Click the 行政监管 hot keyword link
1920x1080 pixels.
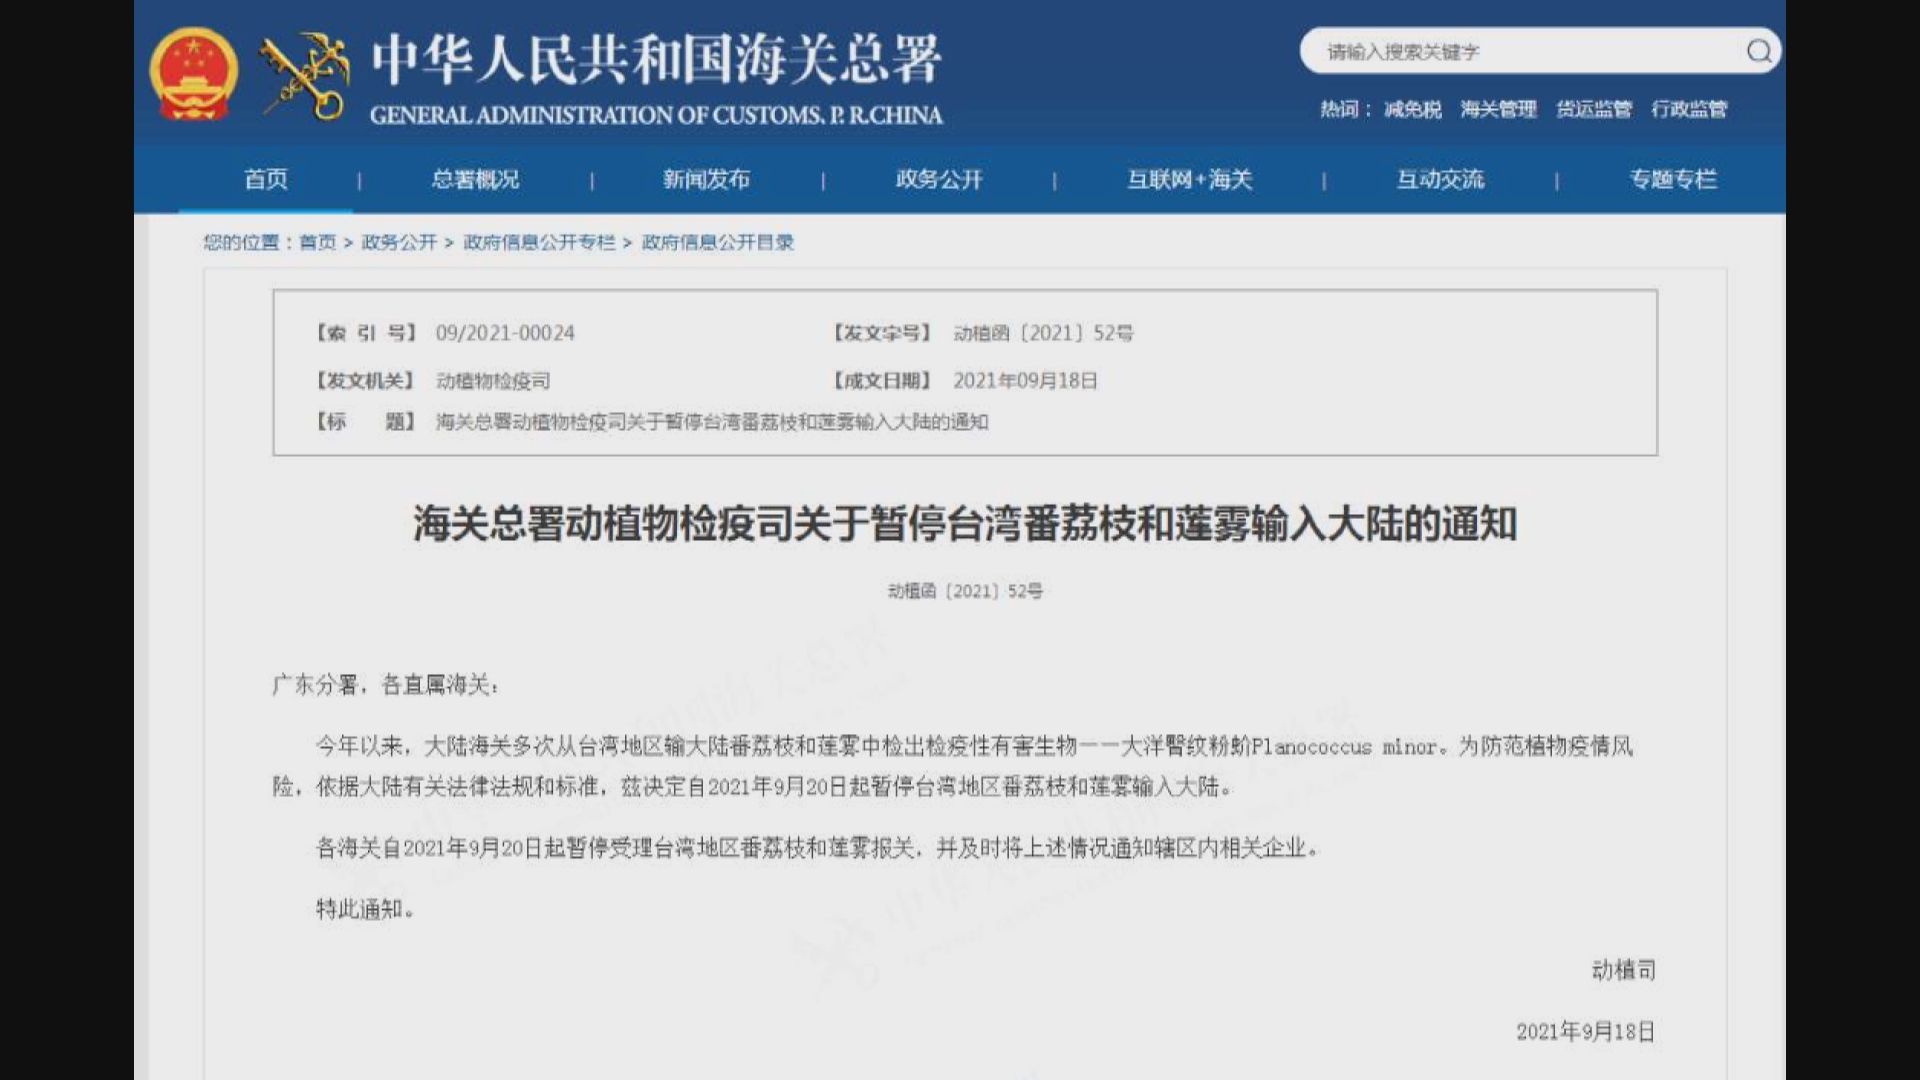coord(1689,110)
